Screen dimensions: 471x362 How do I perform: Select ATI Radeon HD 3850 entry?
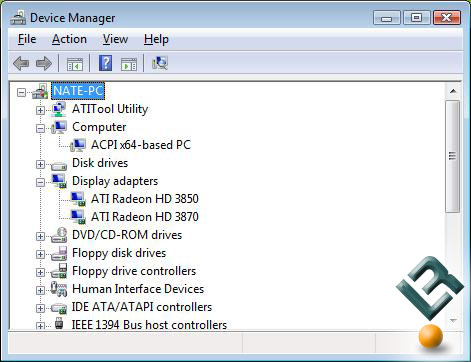coord(145,199)
